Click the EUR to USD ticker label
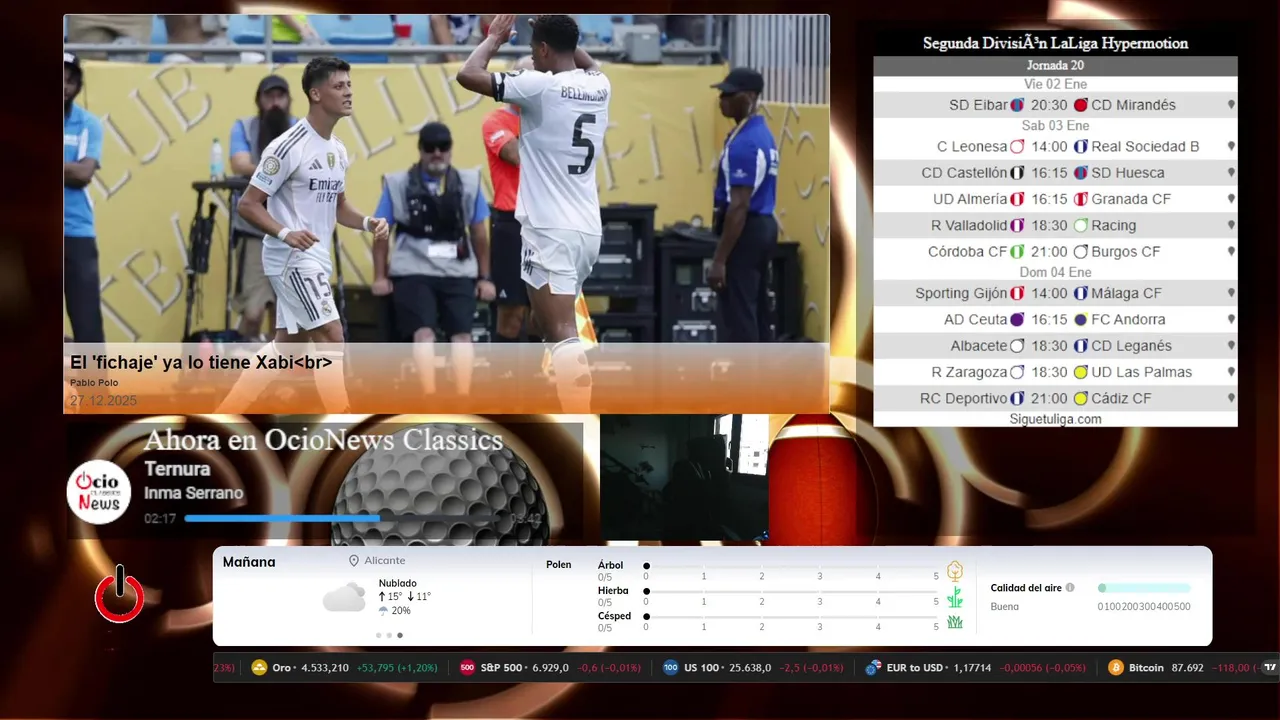 [915, 668]
